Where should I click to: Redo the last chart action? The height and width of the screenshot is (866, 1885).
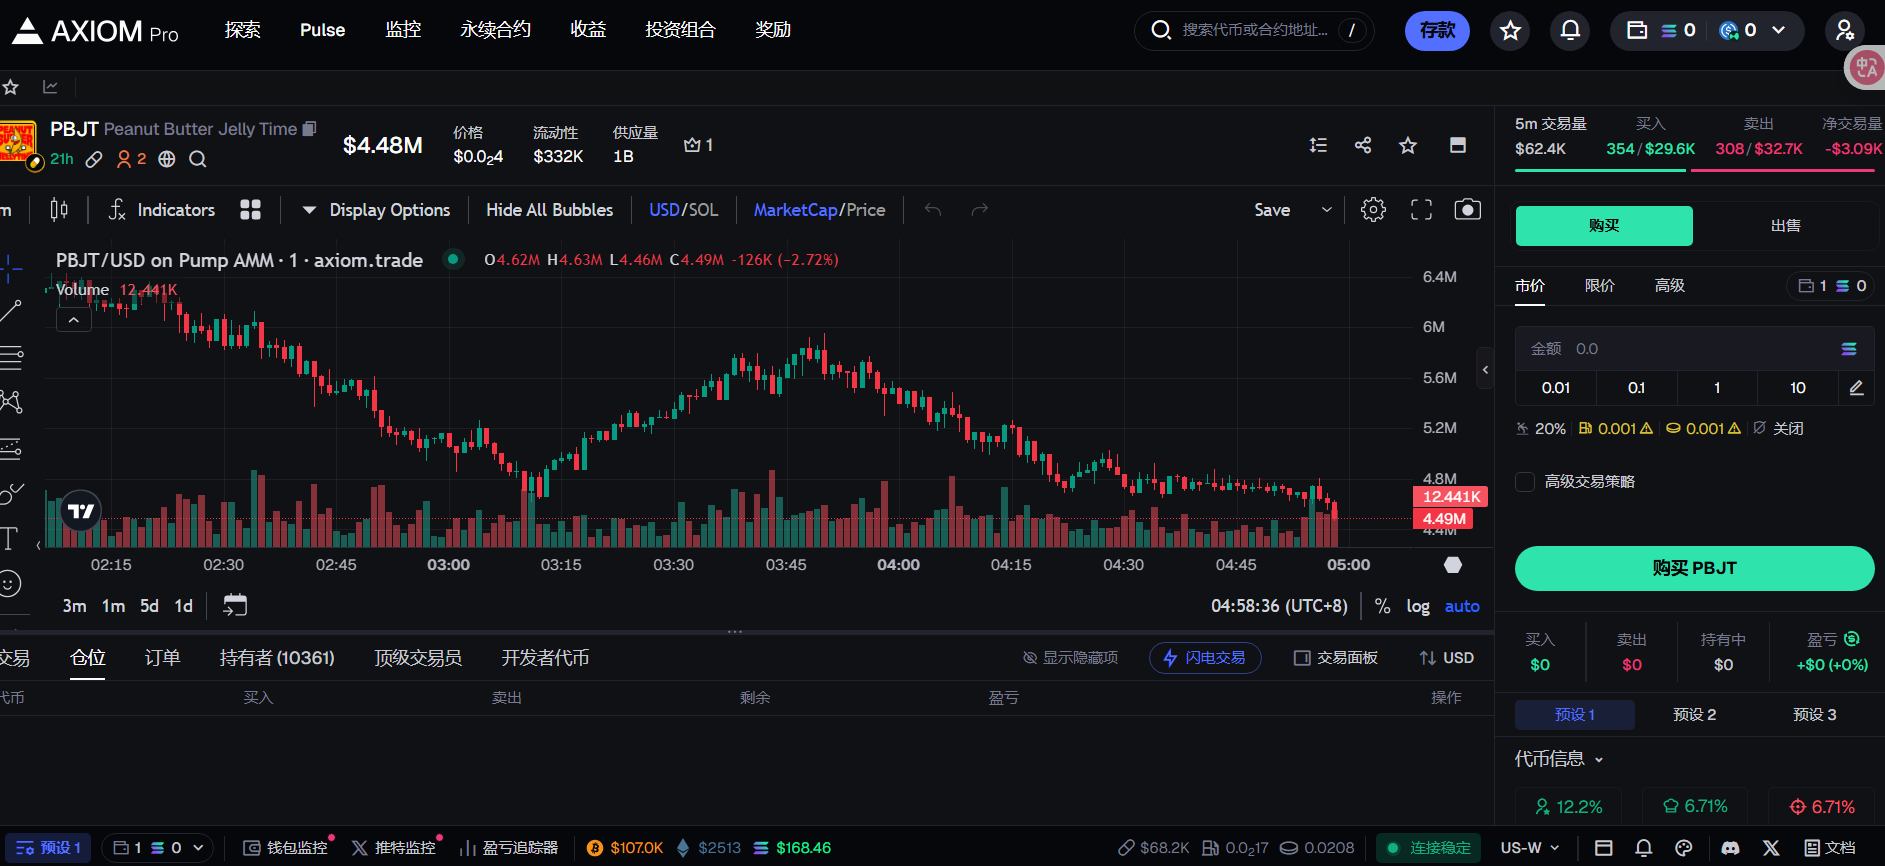[980, 210]
